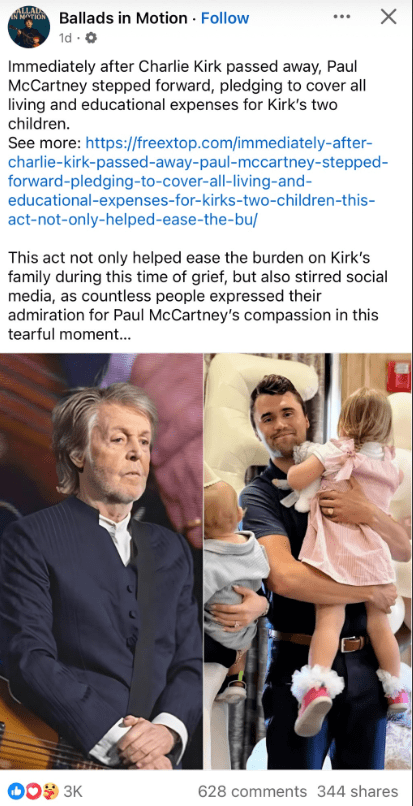The width and height of the screenshot is (413, 806).
Task: View the 3K reactions count
Action: (x=73, y=791)
